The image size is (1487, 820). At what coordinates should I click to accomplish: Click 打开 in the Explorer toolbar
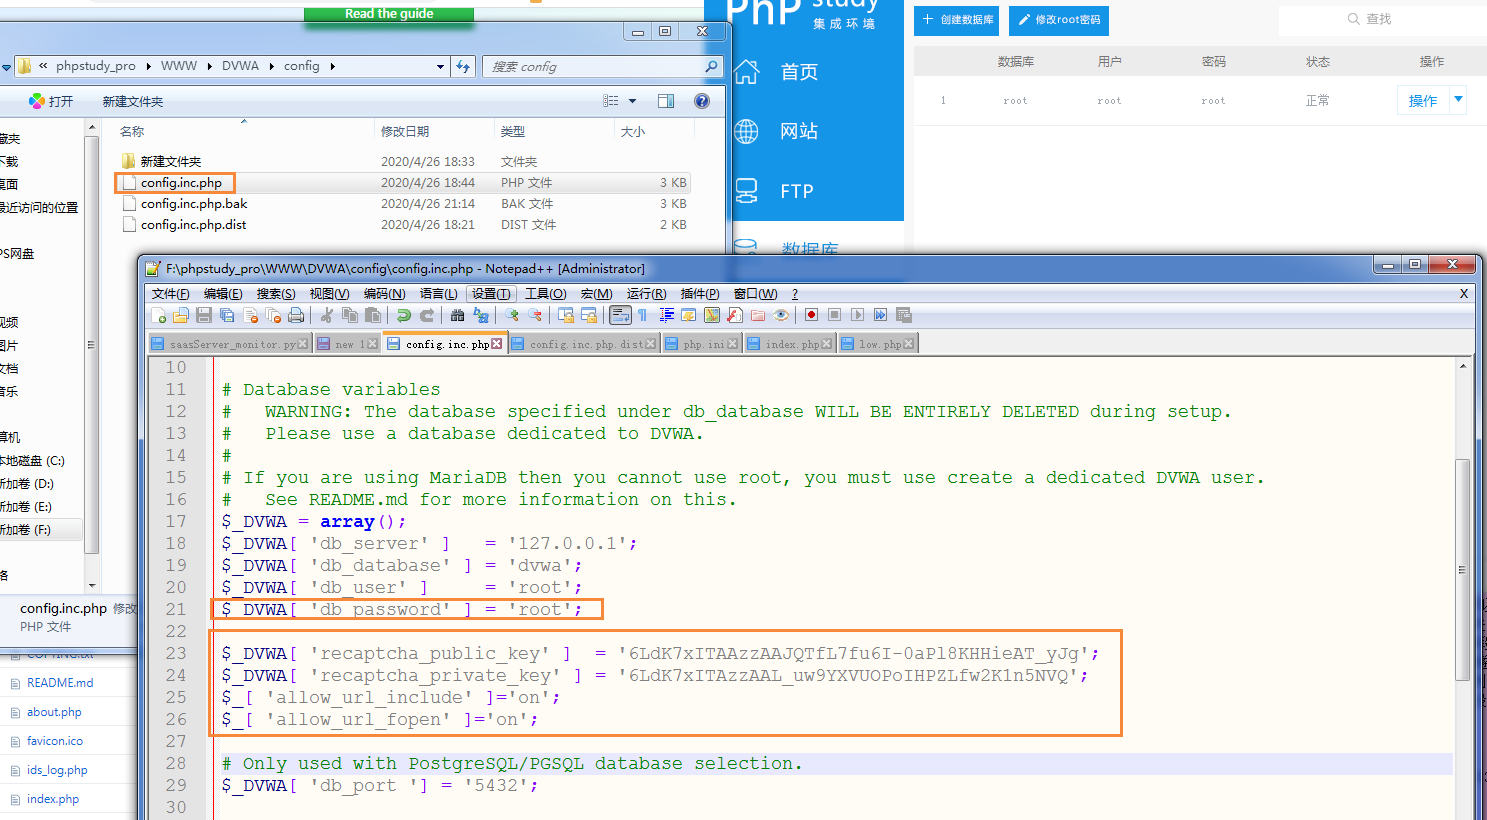51,101
